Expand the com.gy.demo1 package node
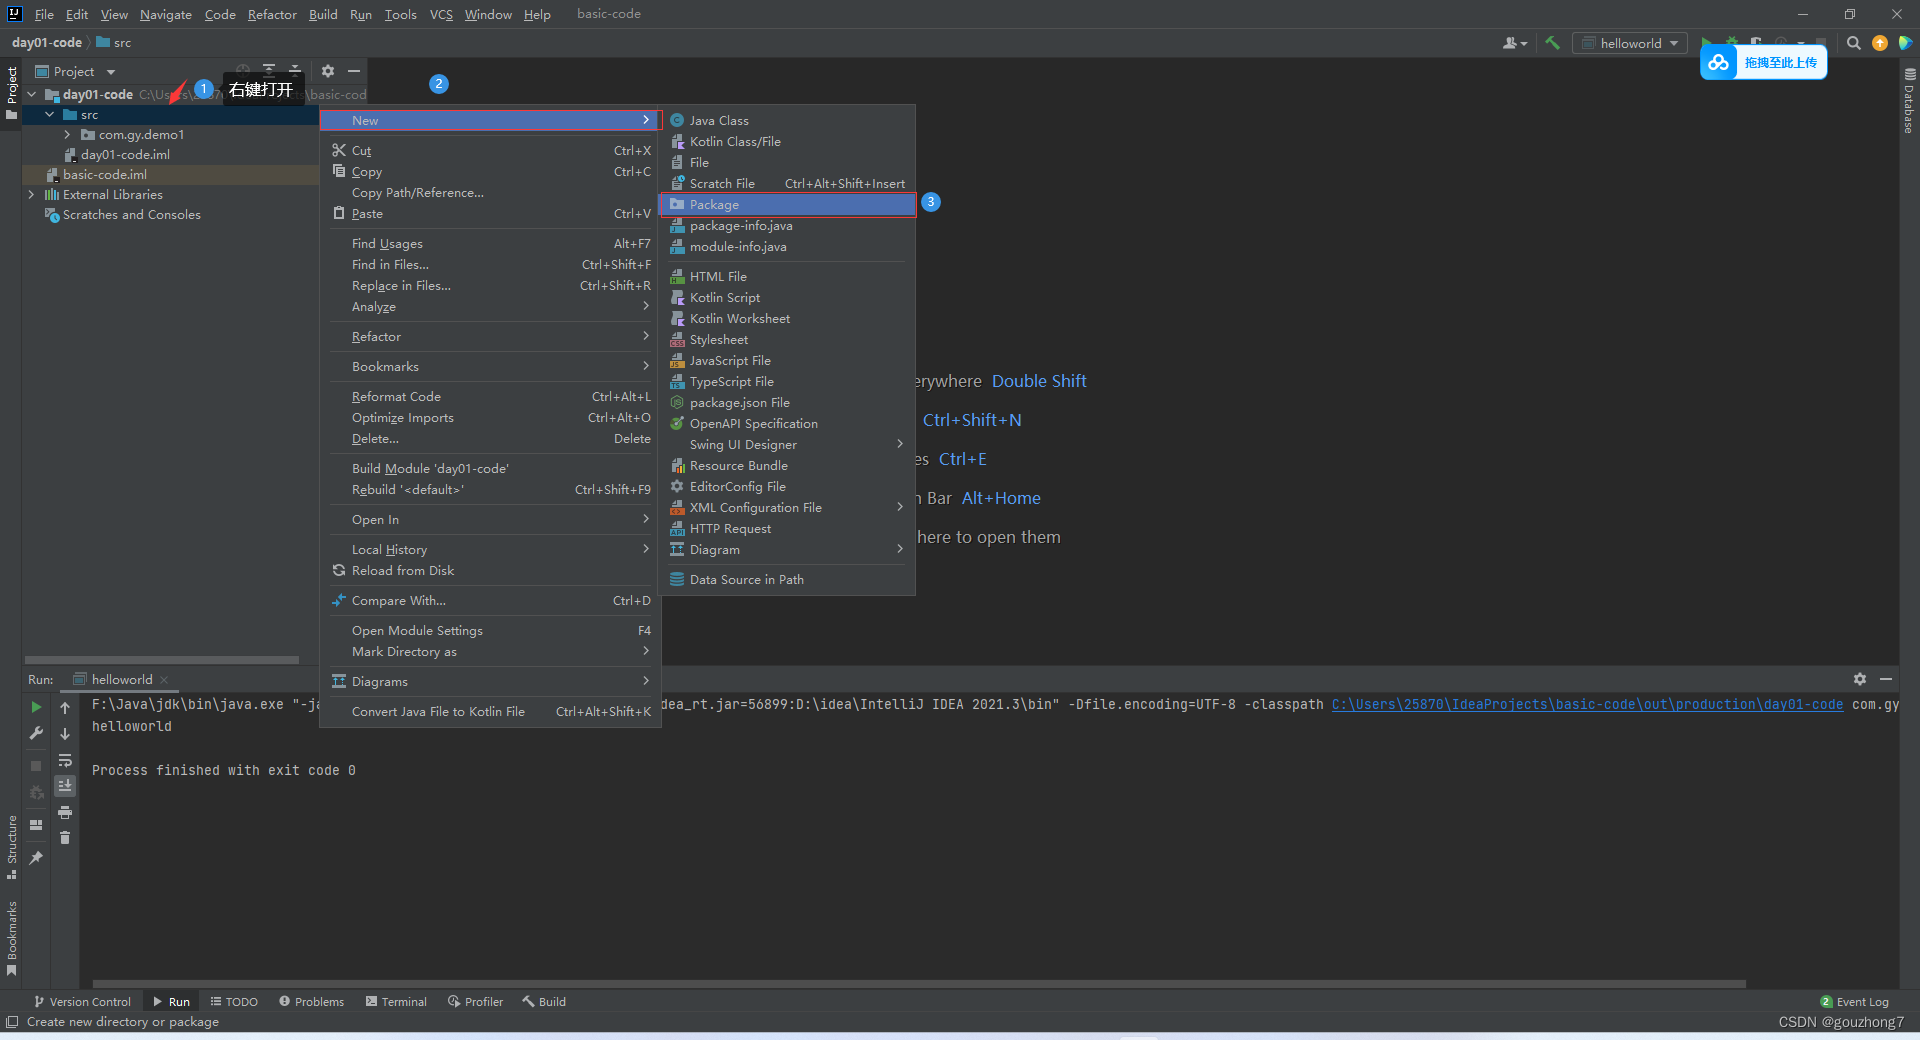Screen dimensions: 1920x1040 (x=67, y=135)
